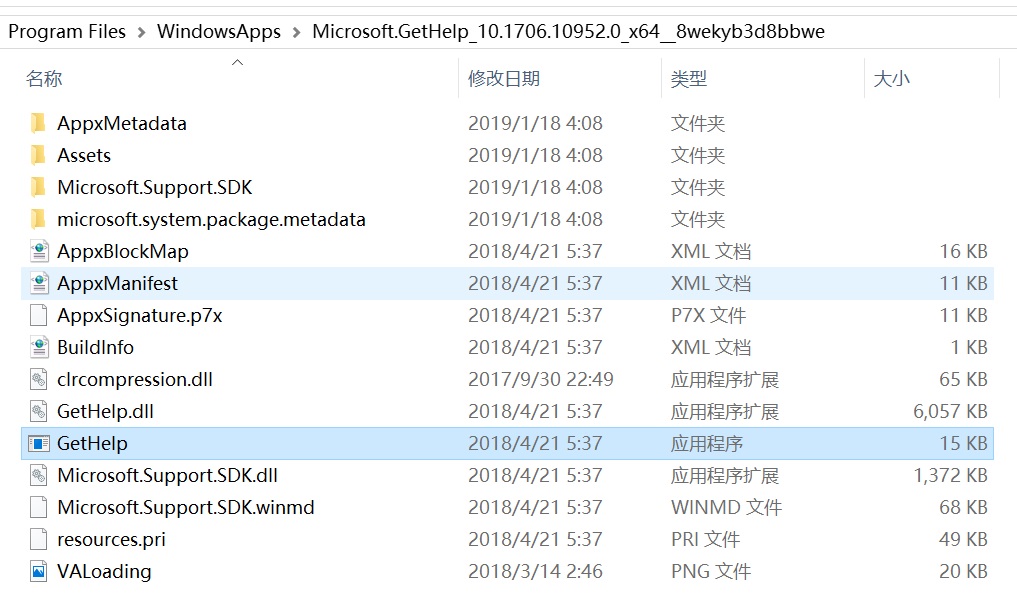Click the AppxBlockMap XML file icon

[x=39, y=251]
